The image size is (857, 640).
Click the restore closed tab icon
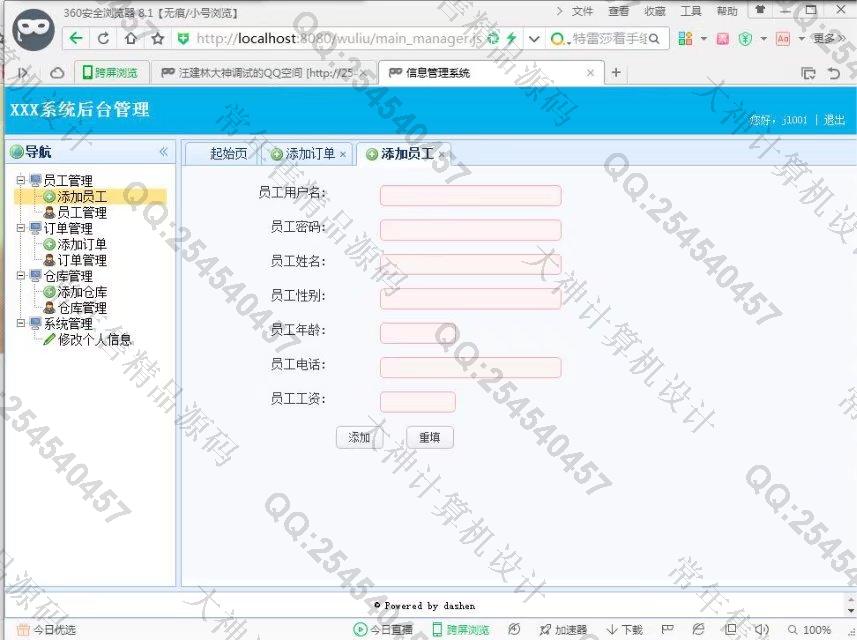[x=833, y=73]
